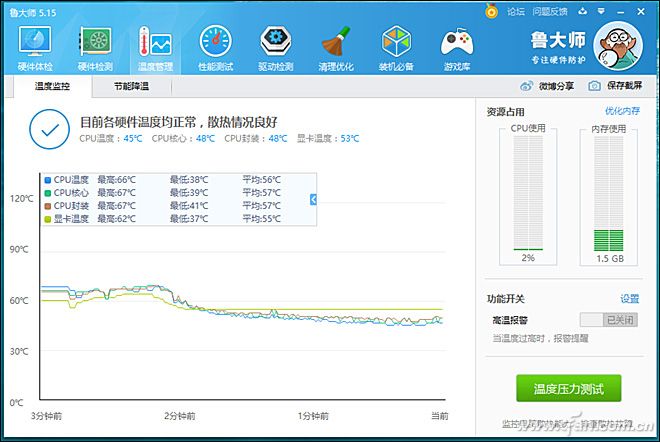Collapse the temperature legend panel arrow
660x442 pixels.
pos(313,200)
